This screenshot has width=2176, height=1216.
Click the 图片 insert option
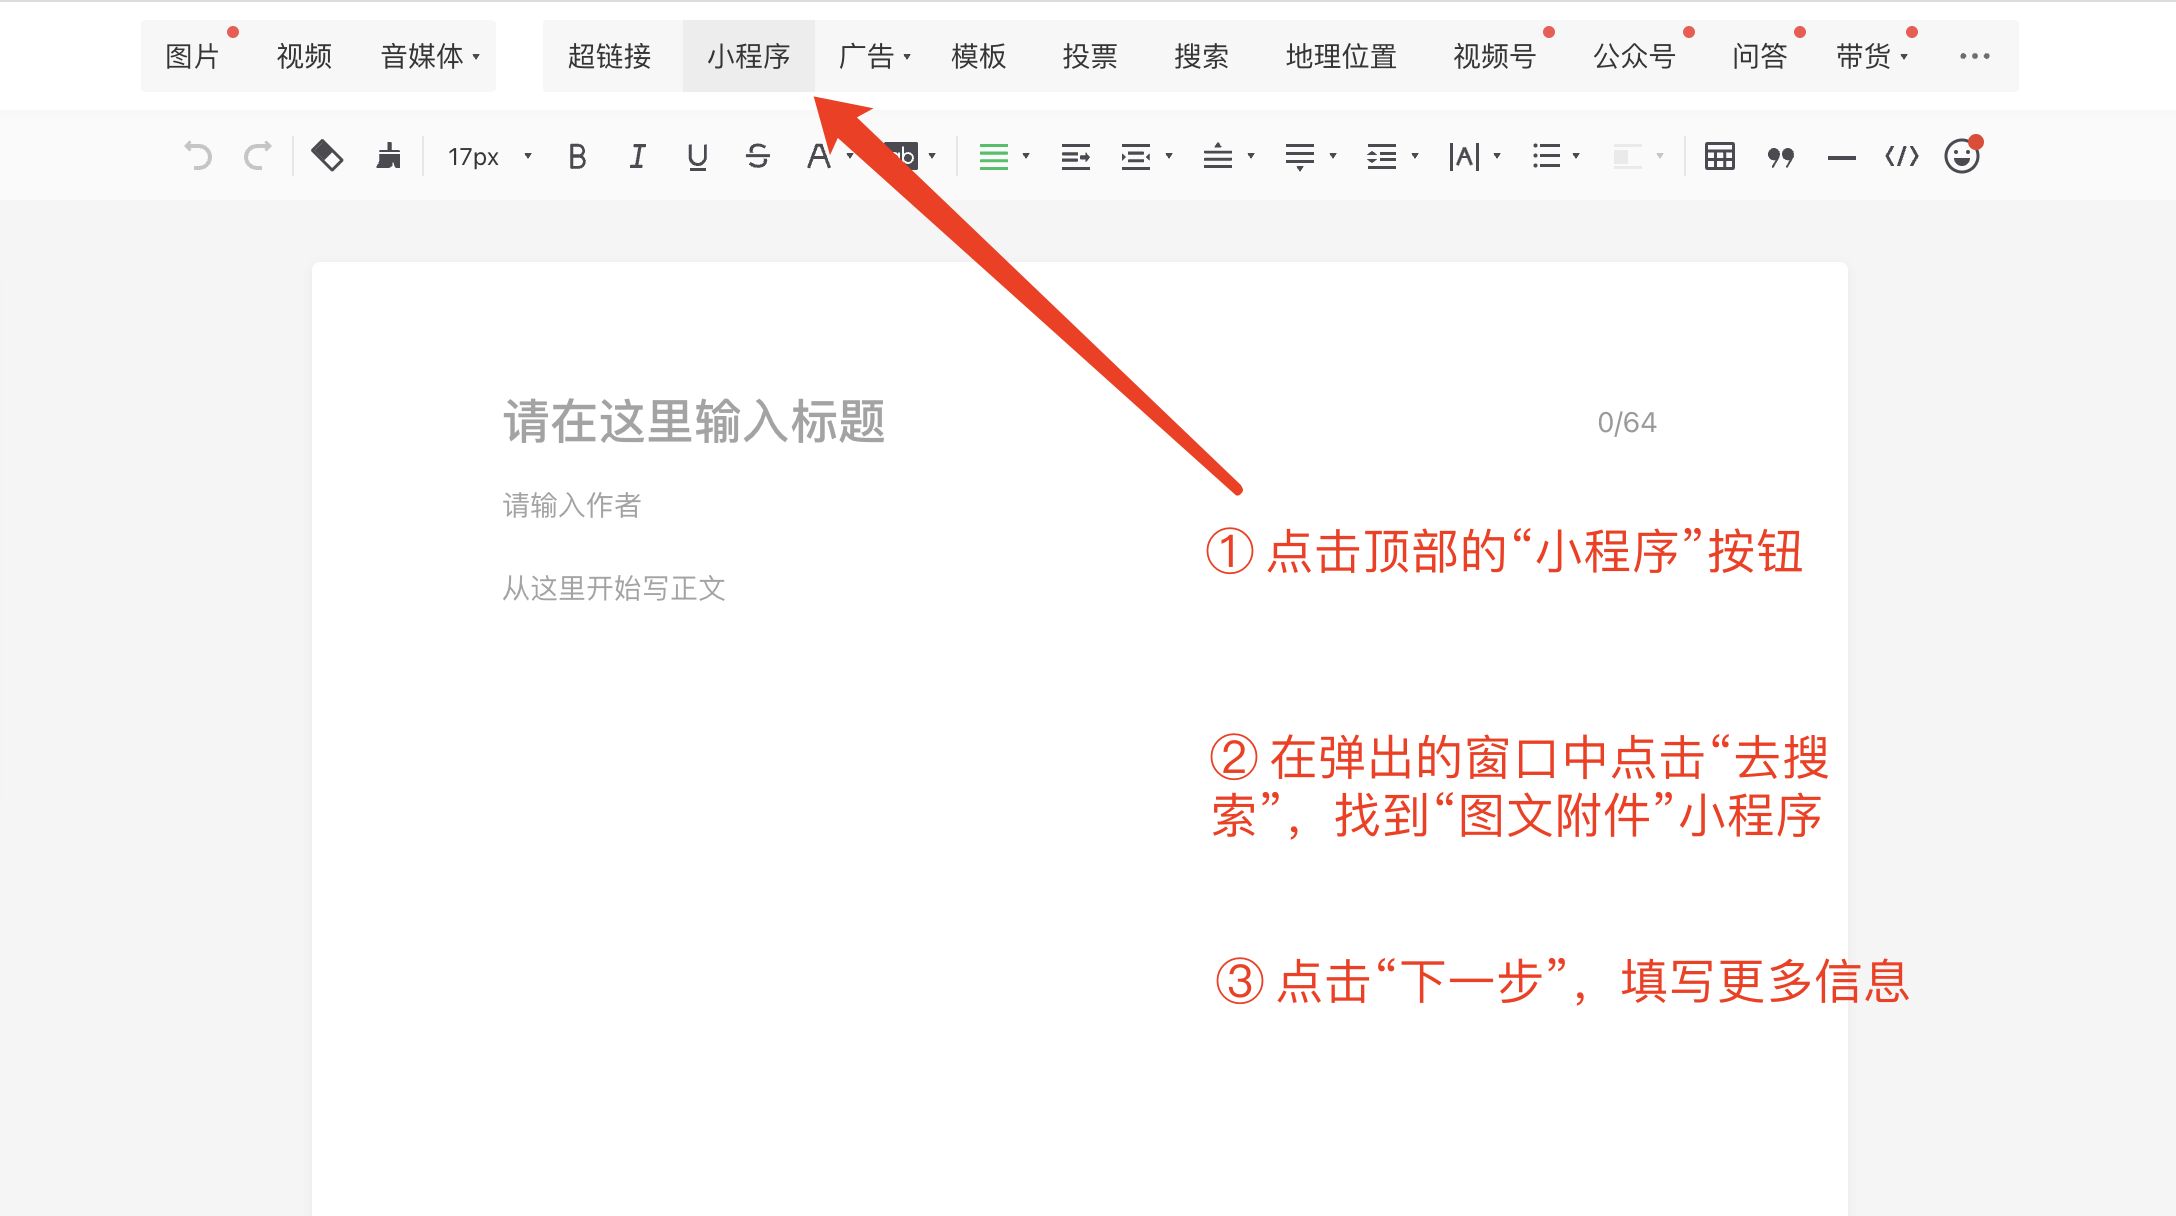192,56
